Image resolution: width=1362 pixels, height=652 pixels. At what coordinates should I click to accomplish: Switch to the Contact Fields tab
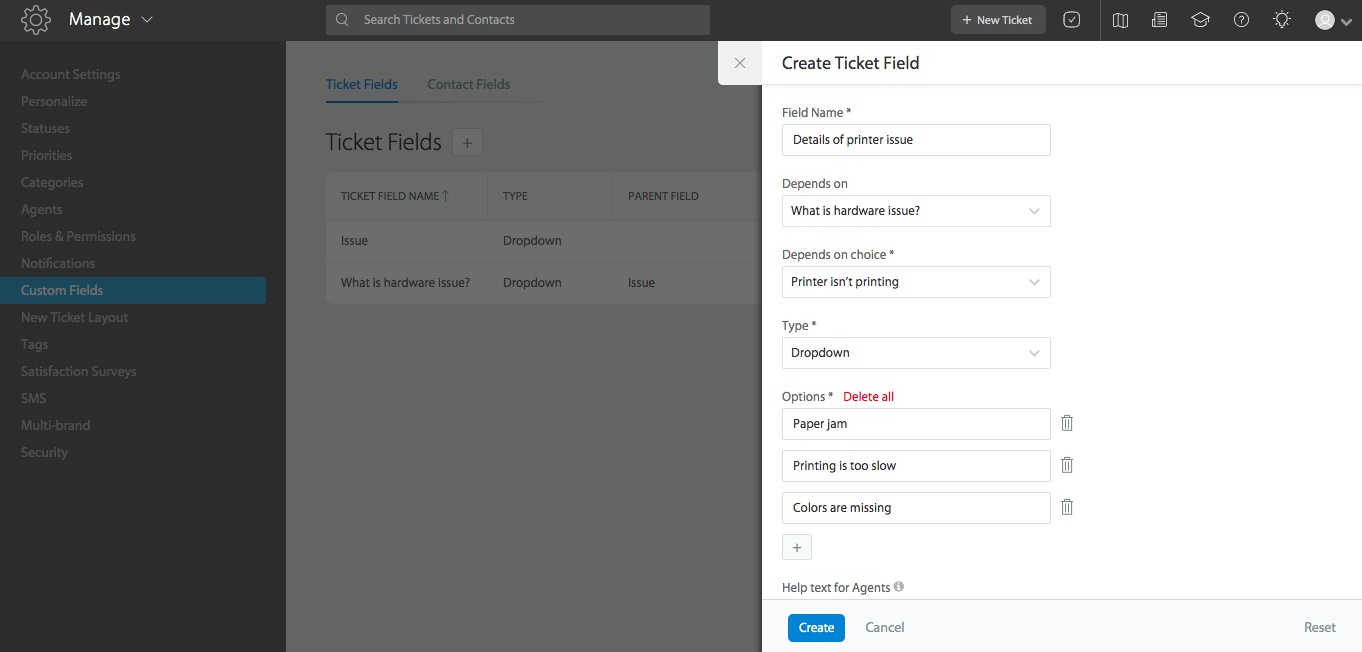click(x=468, y=84)
